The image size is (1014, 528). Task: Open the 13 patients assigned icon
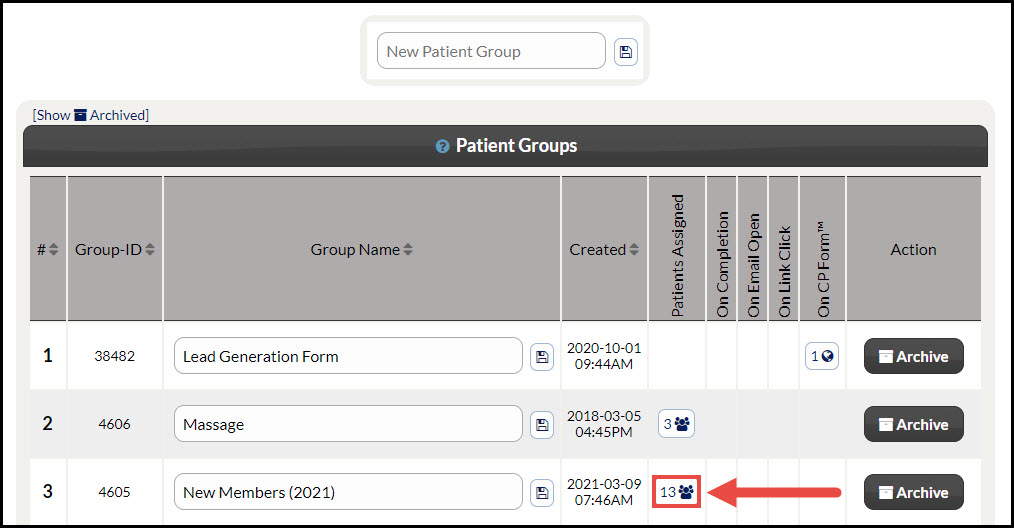point(676,492)
